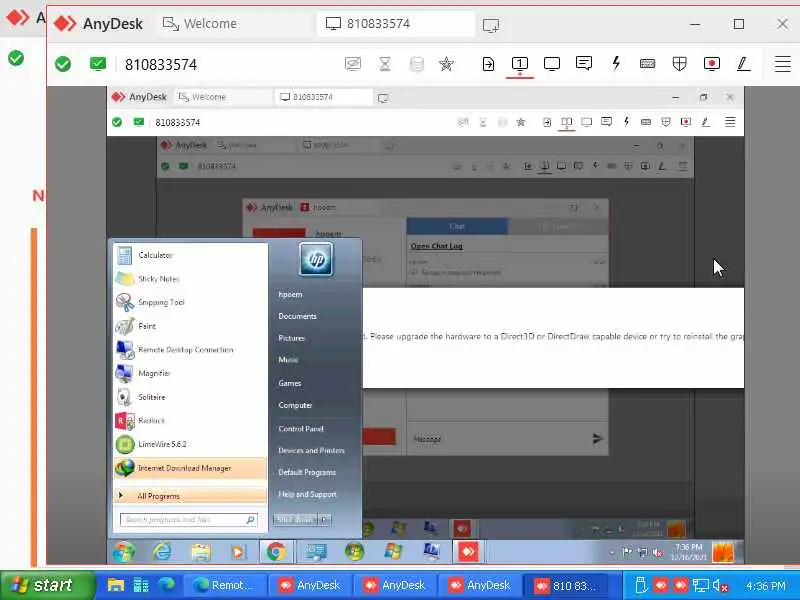The width and height of the screenshot is (800, 600).
Task: Click the lightning Actions icon in outer toolbar
Action: tap(616, 63)
